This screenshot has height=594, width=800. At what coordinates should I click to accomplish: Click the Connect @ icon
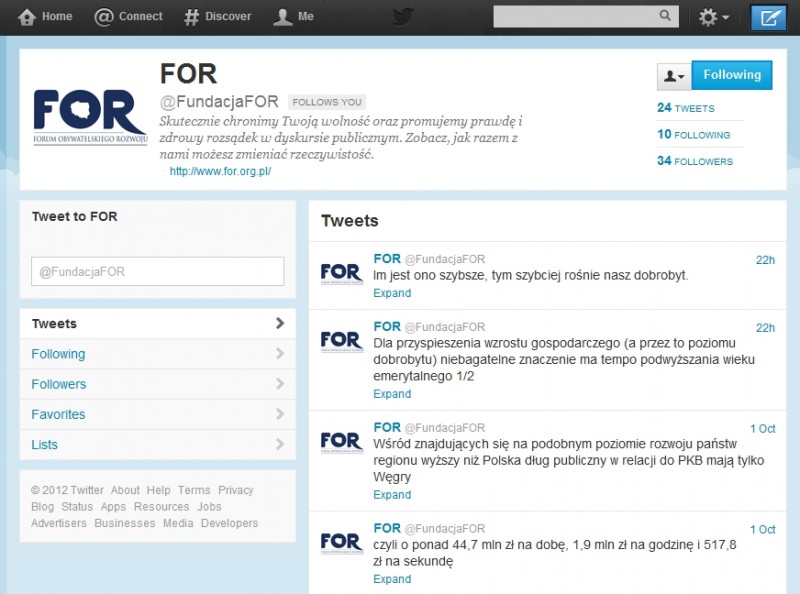tap(104, 17)
